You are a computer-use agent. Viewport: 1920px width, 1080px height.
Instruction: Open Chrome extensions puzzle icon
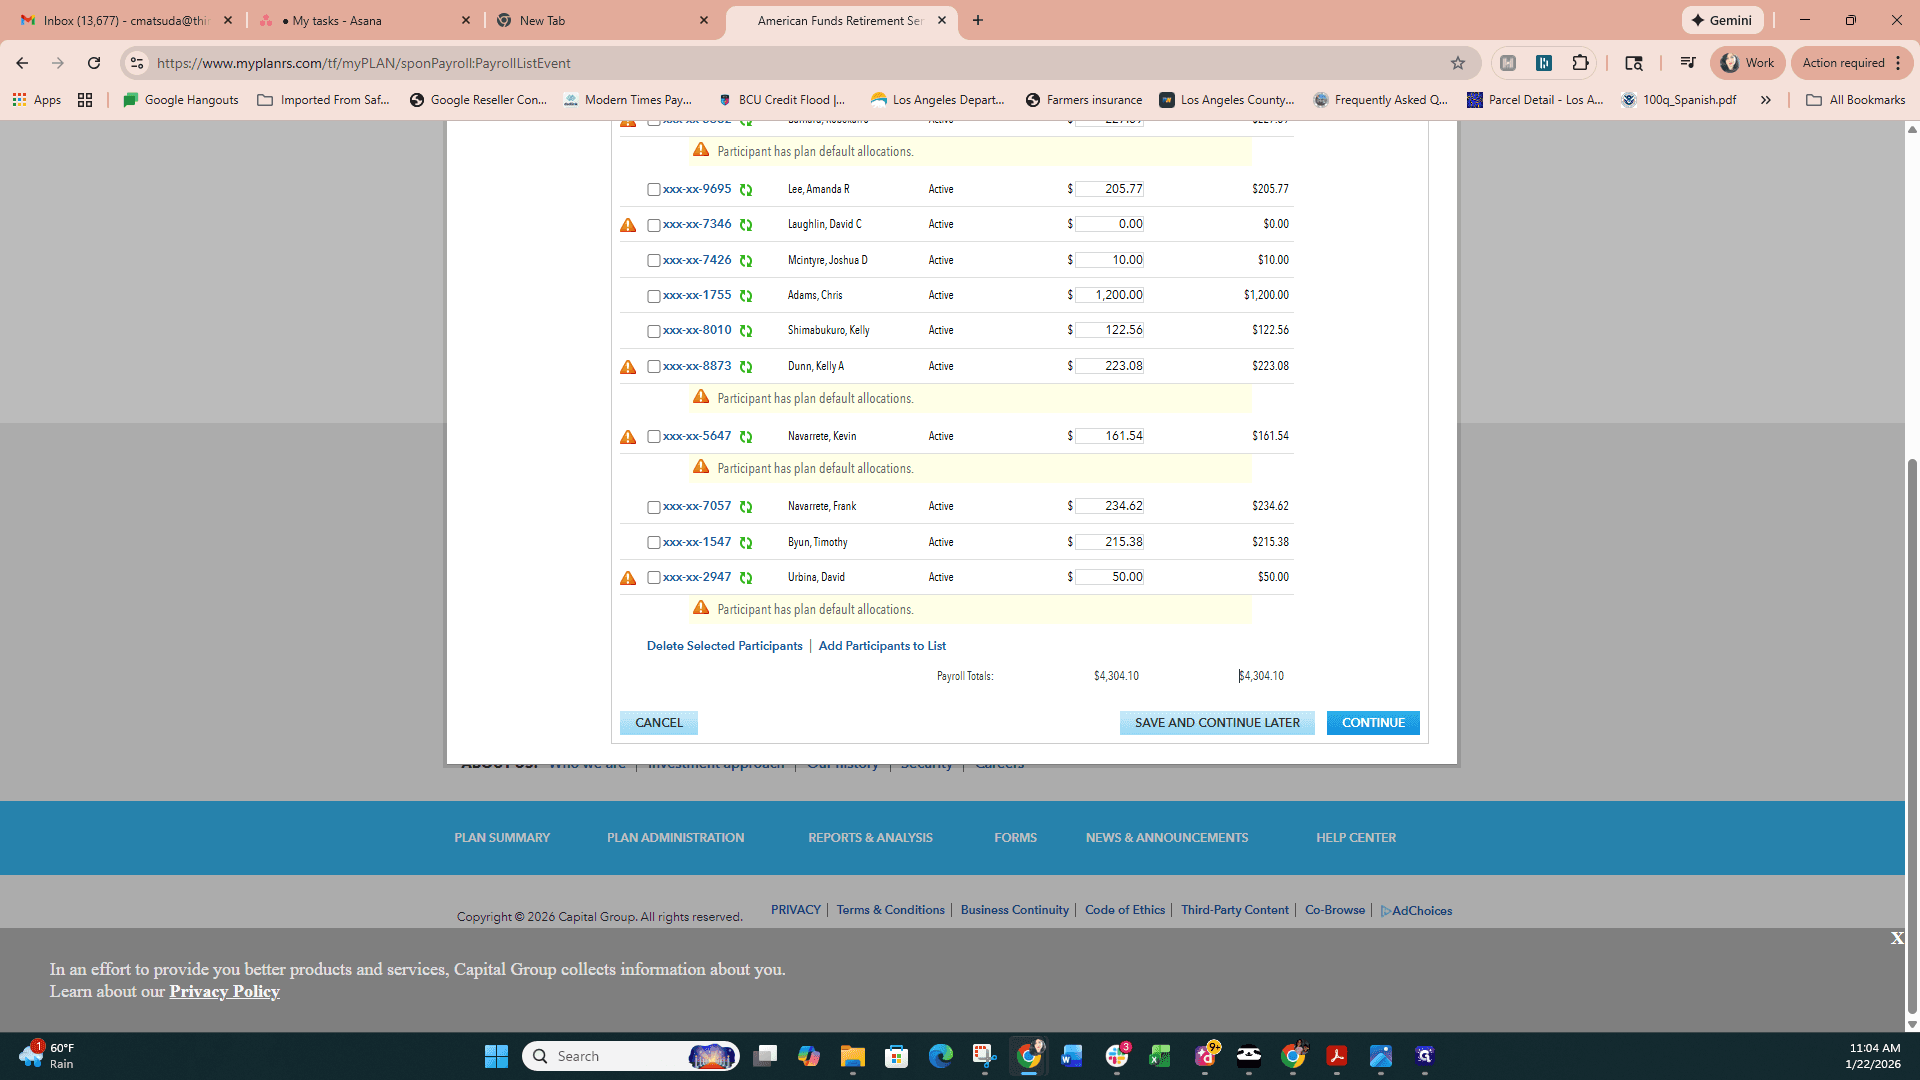(x=1580, y=63)
